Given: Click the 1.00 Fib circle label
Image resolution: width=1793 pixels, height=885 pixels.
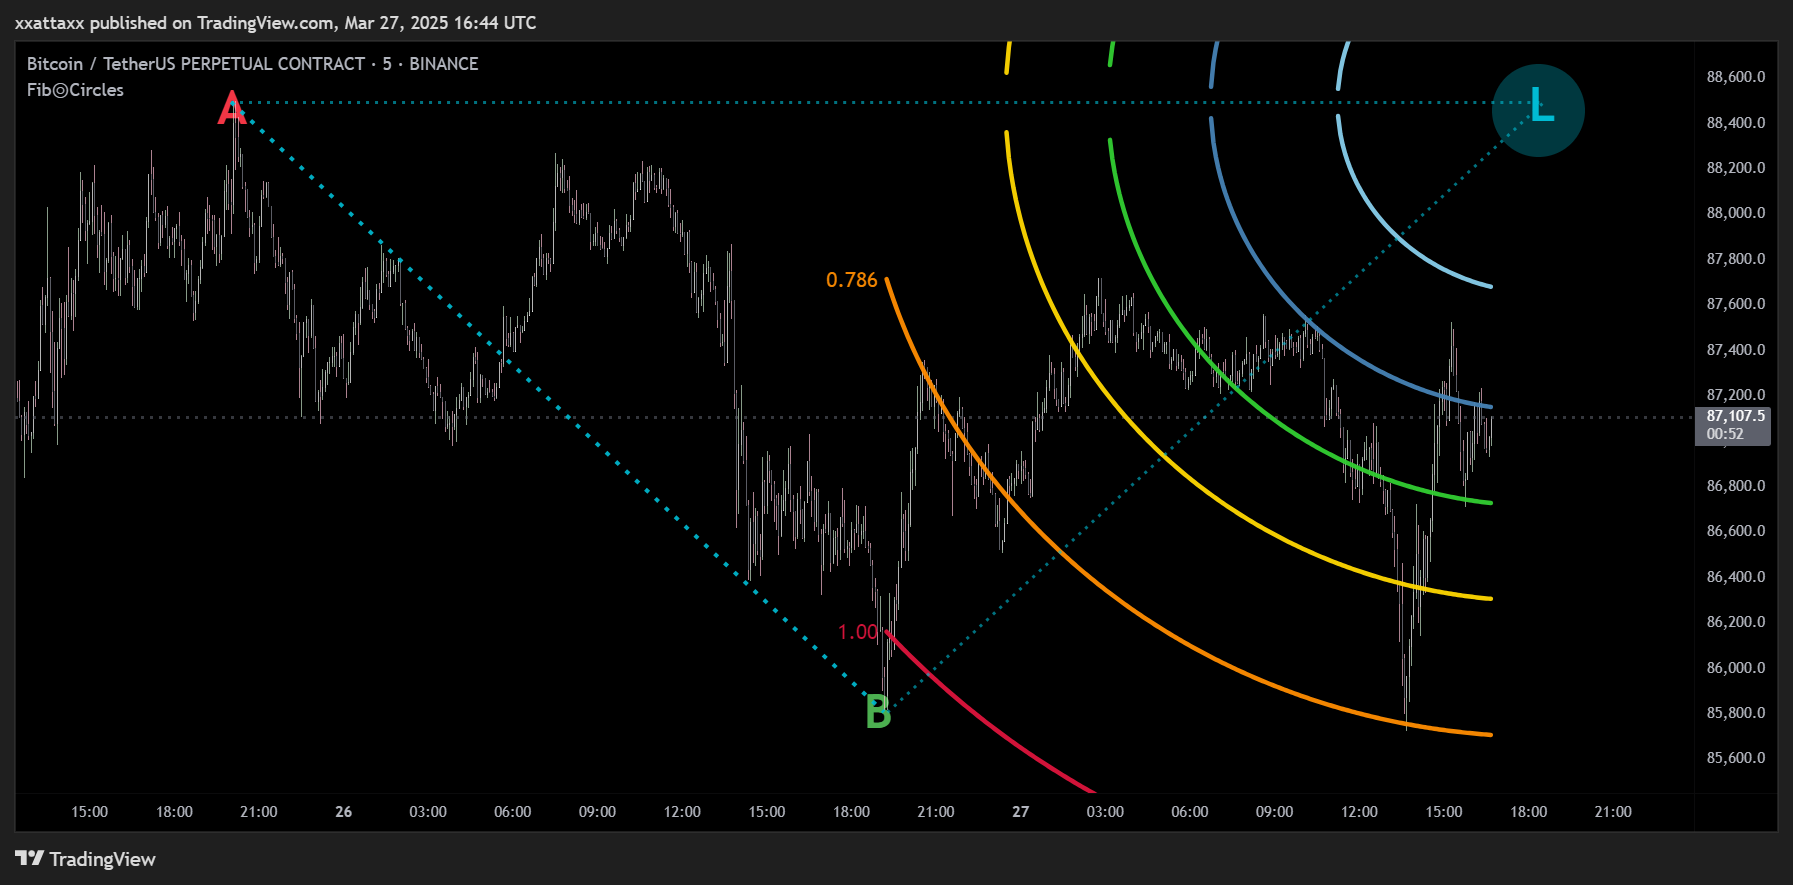Looking at the screenshot, I should point(857,632).
